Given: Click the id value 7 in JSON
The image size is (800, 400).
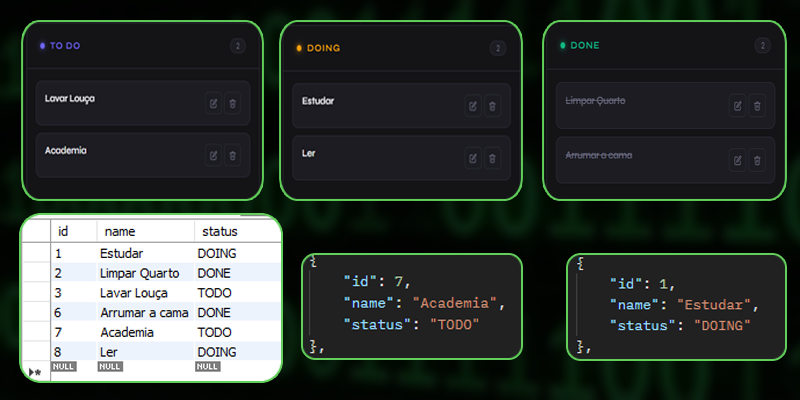Looking at the screenshot, I should (x=398, y=282).
